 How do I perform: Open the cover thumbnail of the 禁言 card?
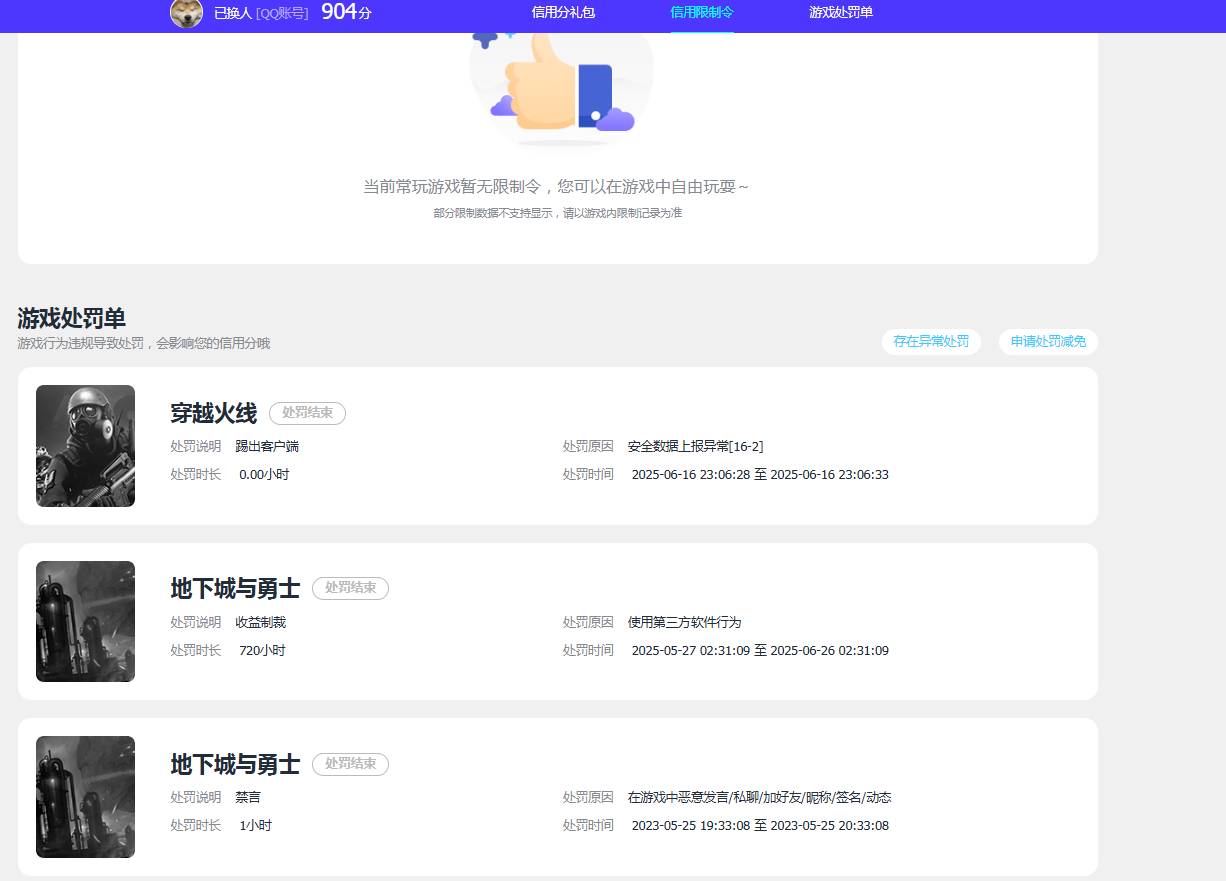(x=85, y=797)
